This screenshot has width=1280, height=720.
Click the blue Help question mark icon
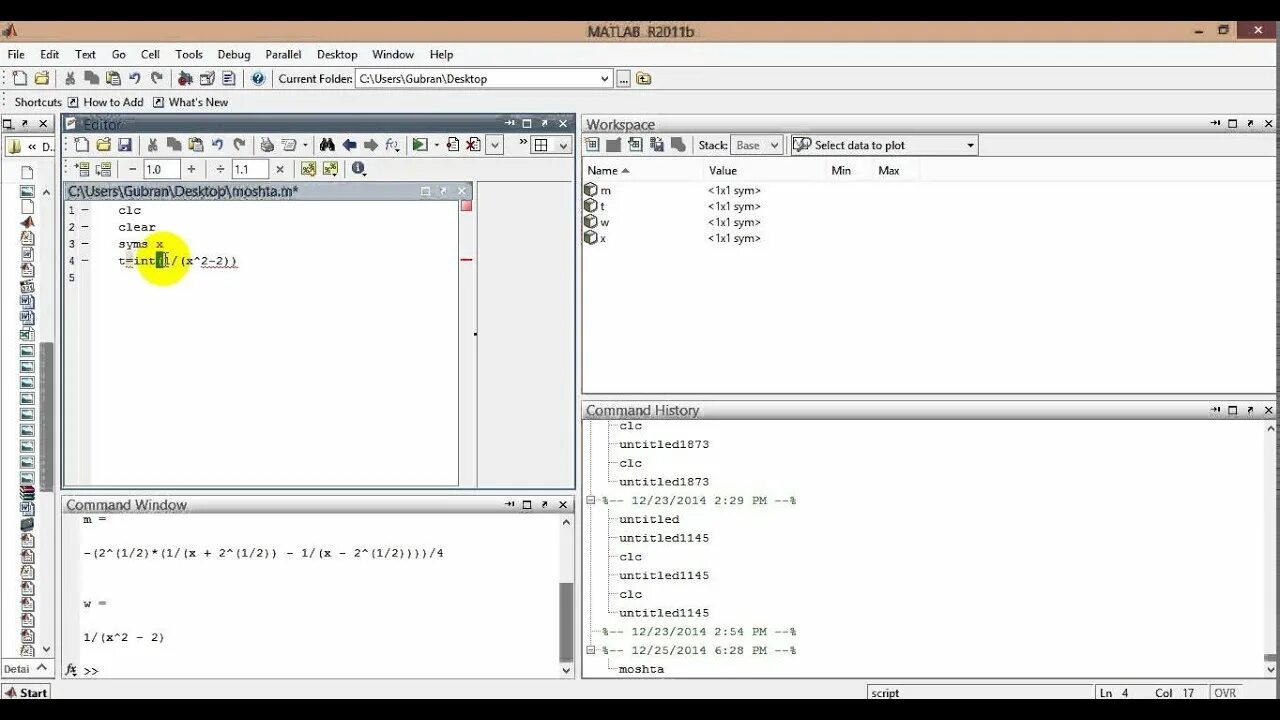(258, 78)
